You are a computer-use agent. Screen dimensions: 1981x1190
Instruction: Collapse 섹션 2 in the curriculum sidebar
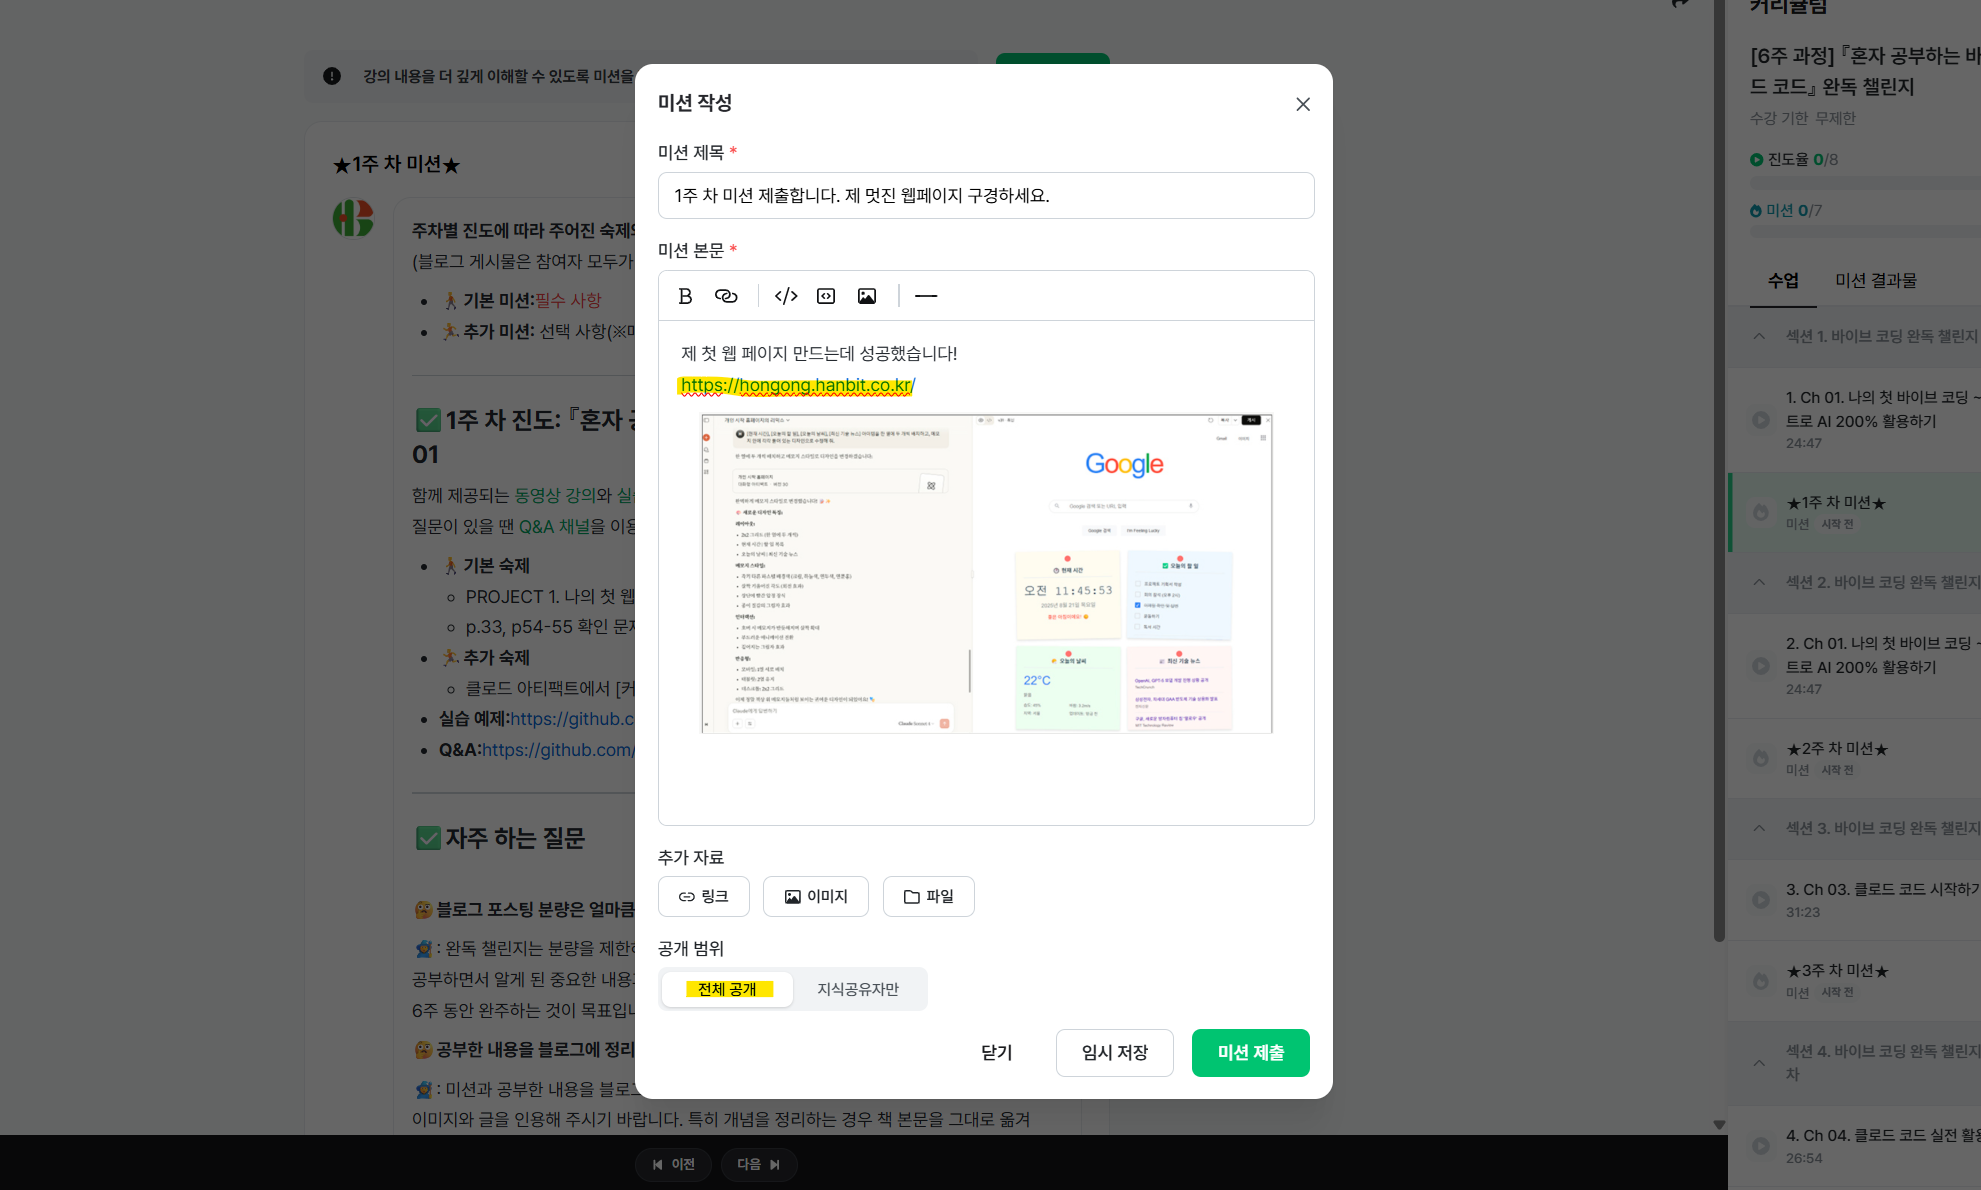[x=1759, y=582]
